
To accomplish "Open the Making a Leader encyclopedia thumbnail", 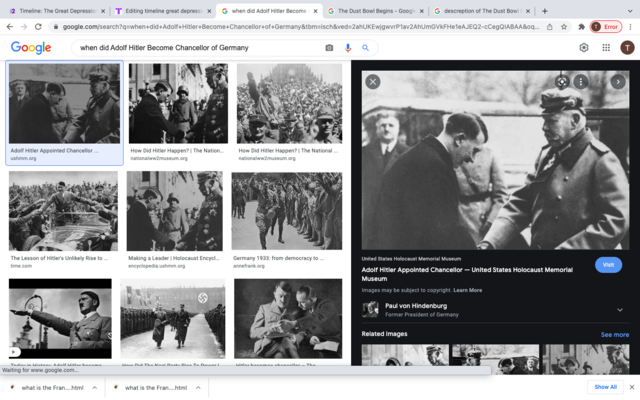I will point(175,211).
